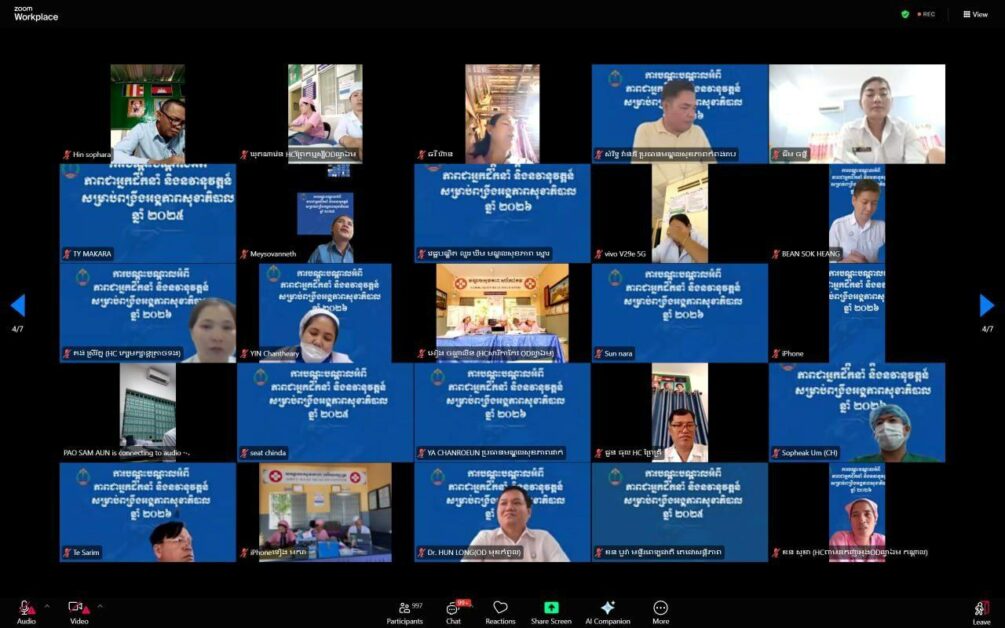Select Dr. HUN LONG's video tile
Image resolution: width=1005 pixels, height=628 pixels.
click(502, 511)
